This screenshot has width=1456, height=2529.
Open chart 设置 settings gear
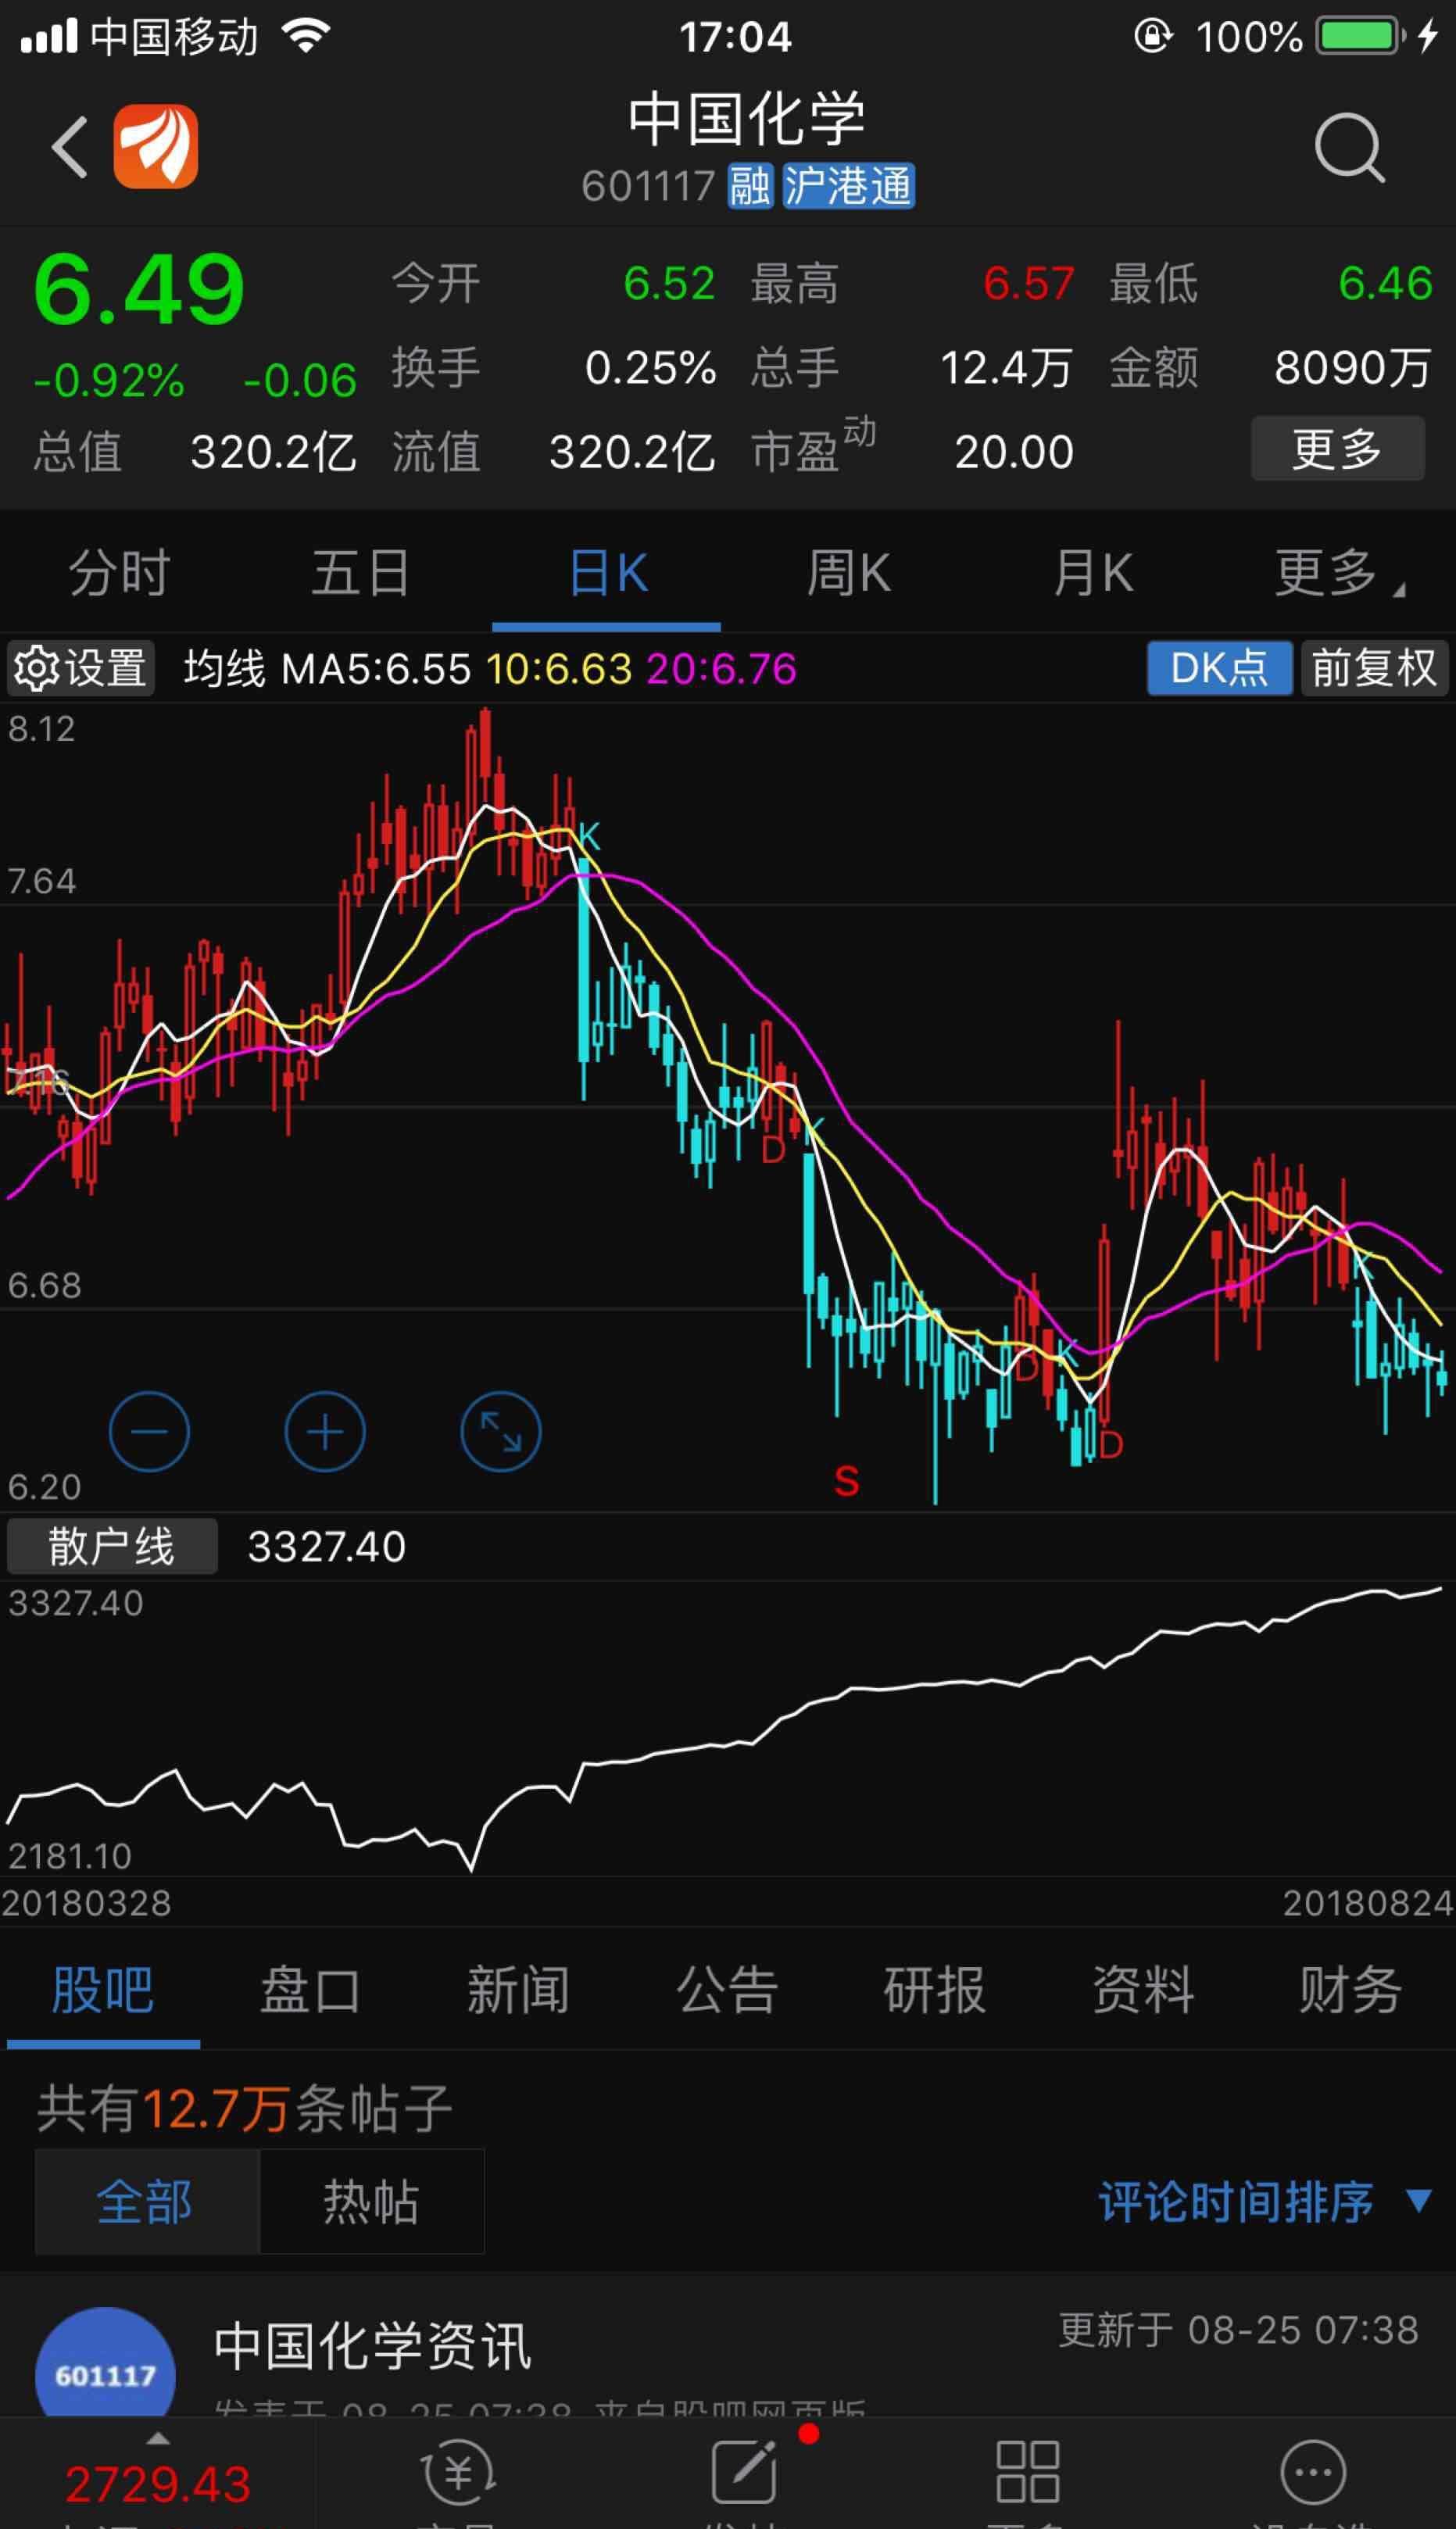80,668
